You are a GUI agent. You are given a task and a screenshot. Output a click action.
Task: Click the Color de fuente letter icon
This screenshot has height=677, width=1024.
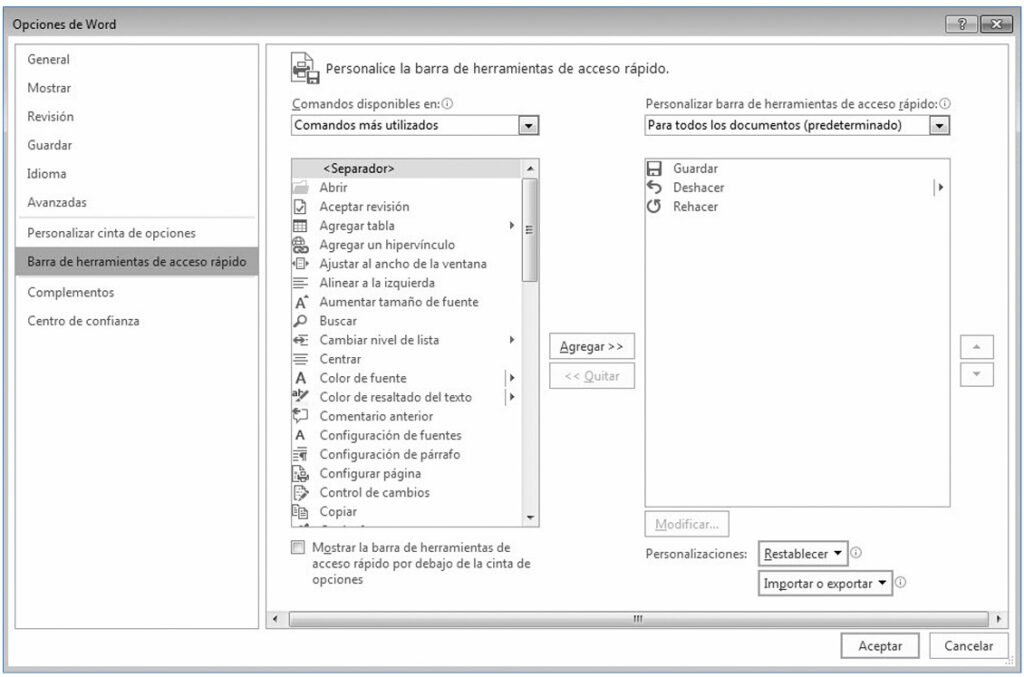[x=300, y=378]
